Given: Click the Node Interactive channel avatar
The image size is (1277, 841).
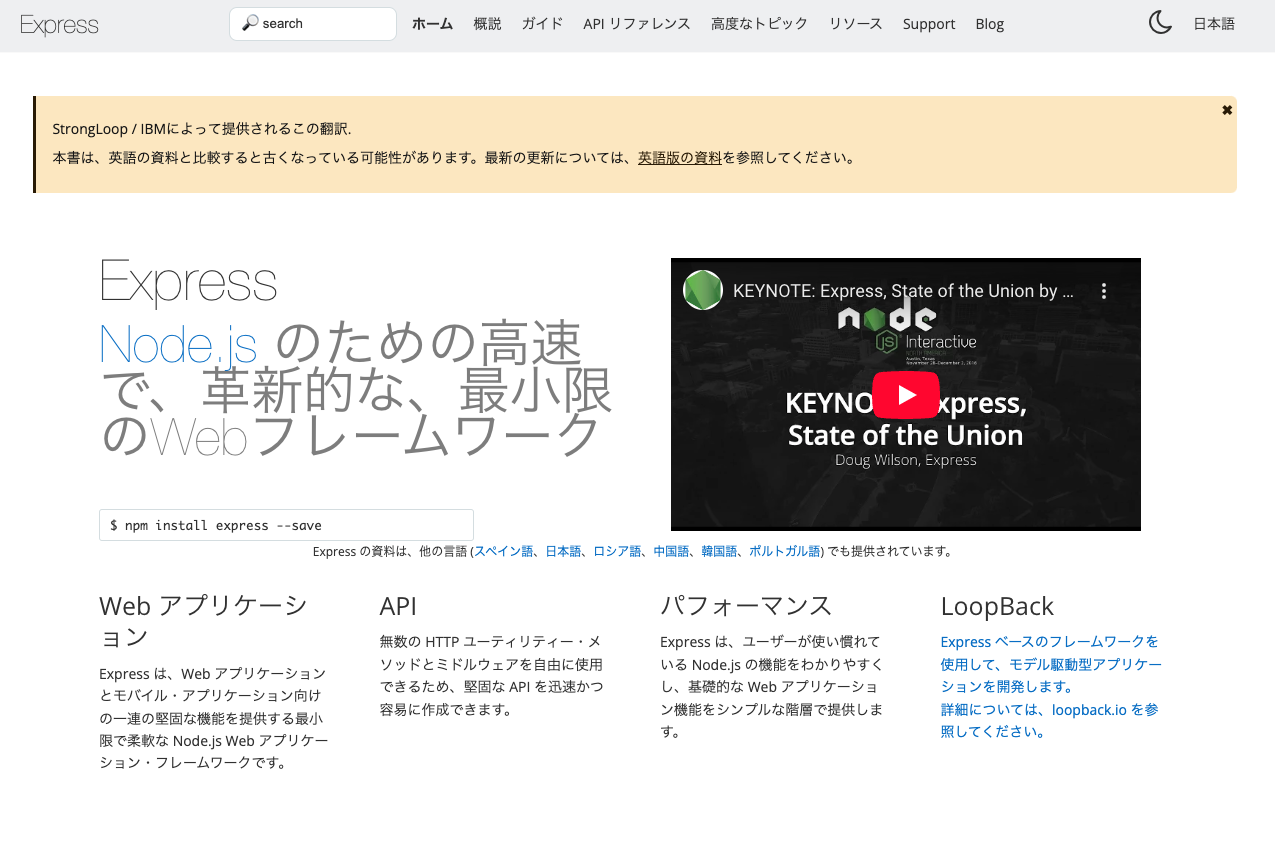Looking at the screenshot, I should 702,289.
